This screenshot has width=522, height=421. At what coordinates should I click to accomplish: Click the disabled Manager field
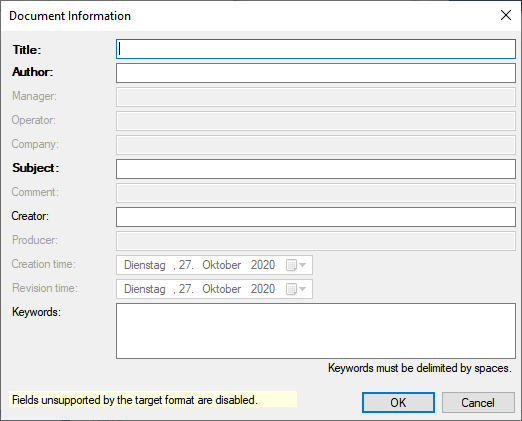(x=316, y=97)
